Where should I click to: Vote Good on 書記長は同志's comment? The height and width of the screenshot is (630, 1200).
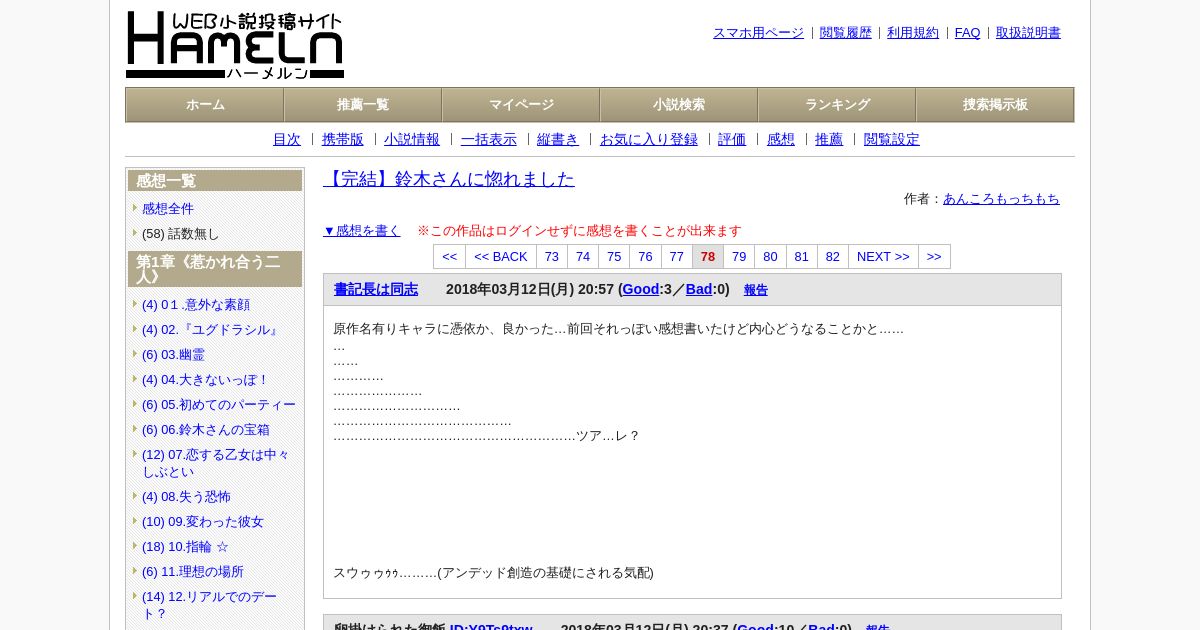click(641, 289)
